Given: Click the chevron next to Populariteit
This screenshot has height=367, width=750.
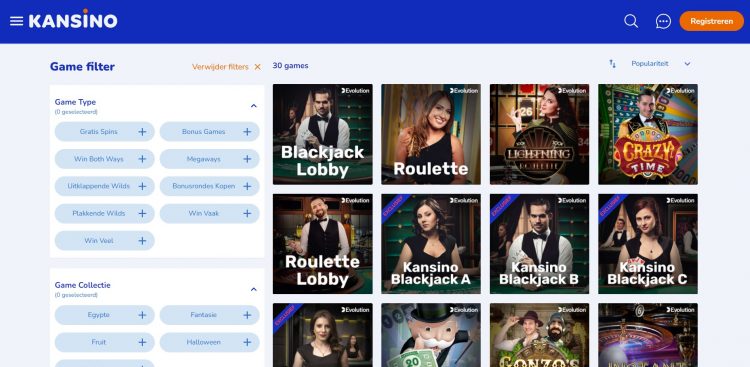Looking at the screenshot, I should pyautogui.click(x=687, y=64).
